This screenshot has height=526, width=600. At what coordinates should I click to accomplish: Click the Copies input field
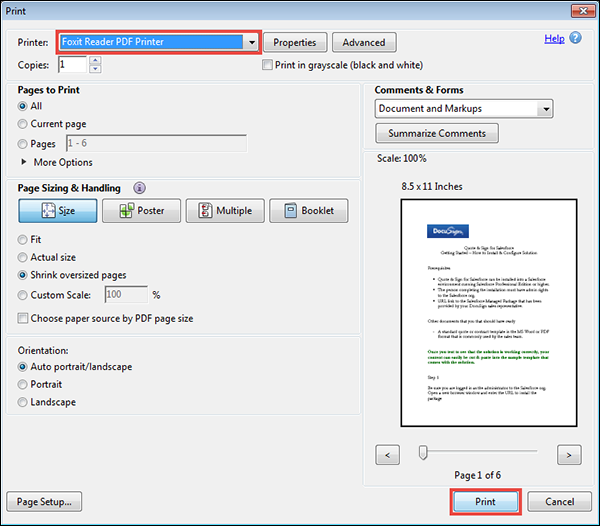click(x=73, y=65)
